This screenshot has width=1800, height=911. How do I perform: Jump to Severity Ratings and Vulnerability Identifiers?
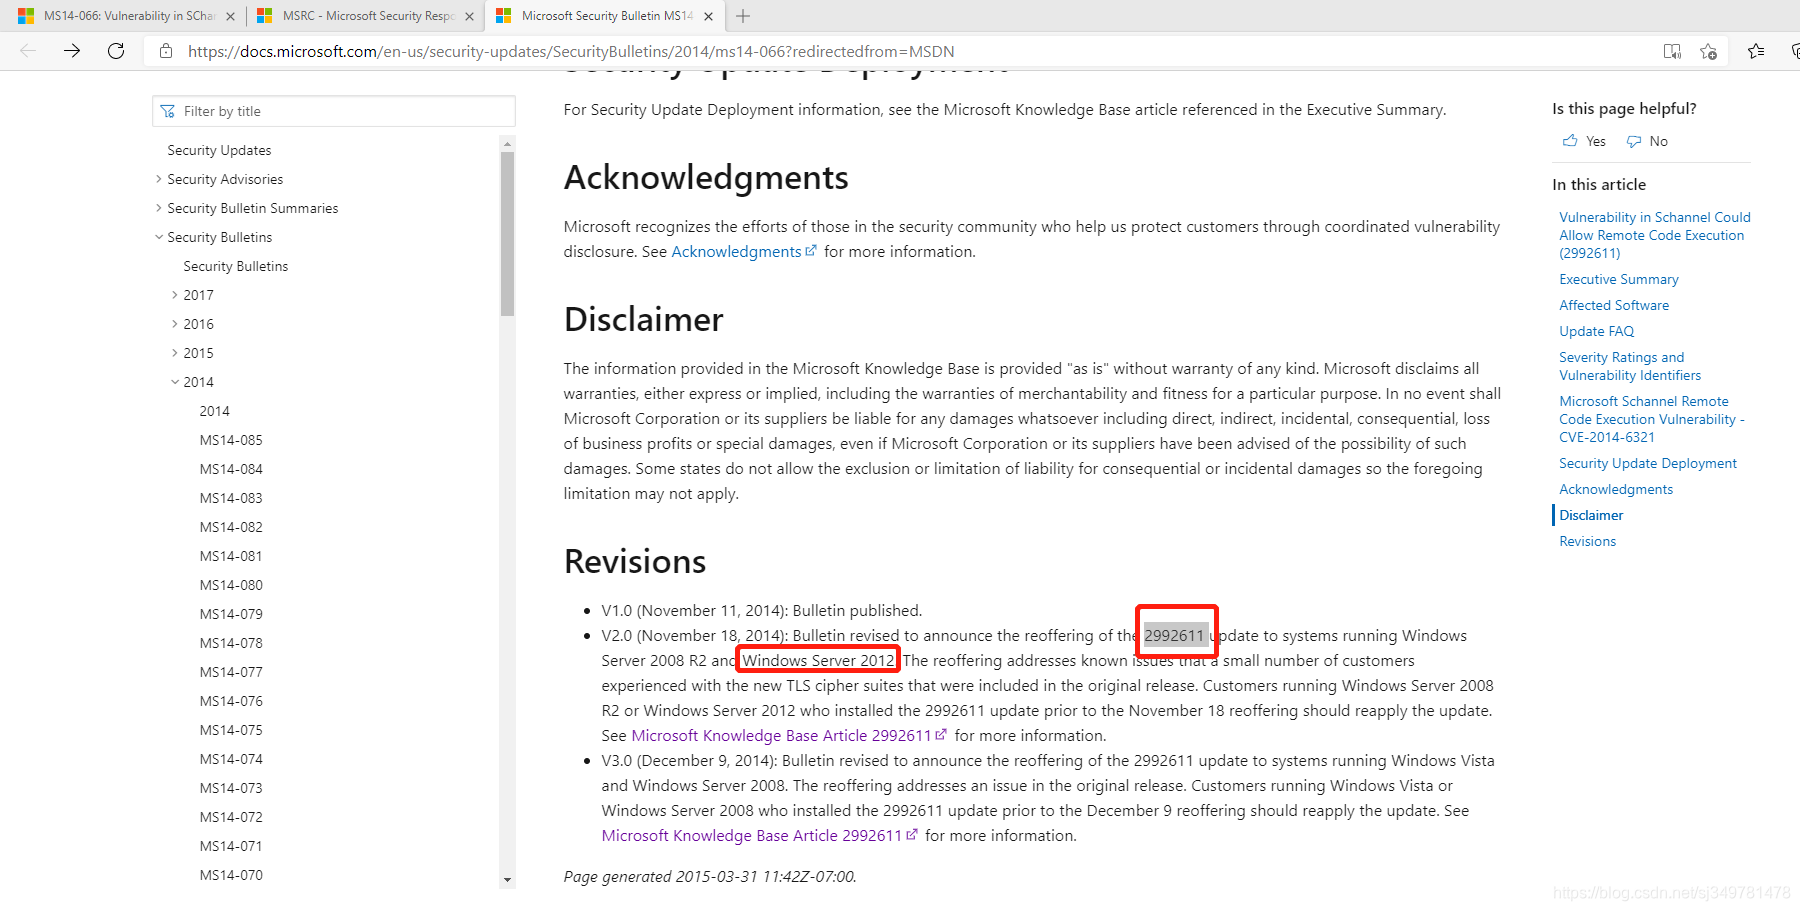(x=1630, y=366)
